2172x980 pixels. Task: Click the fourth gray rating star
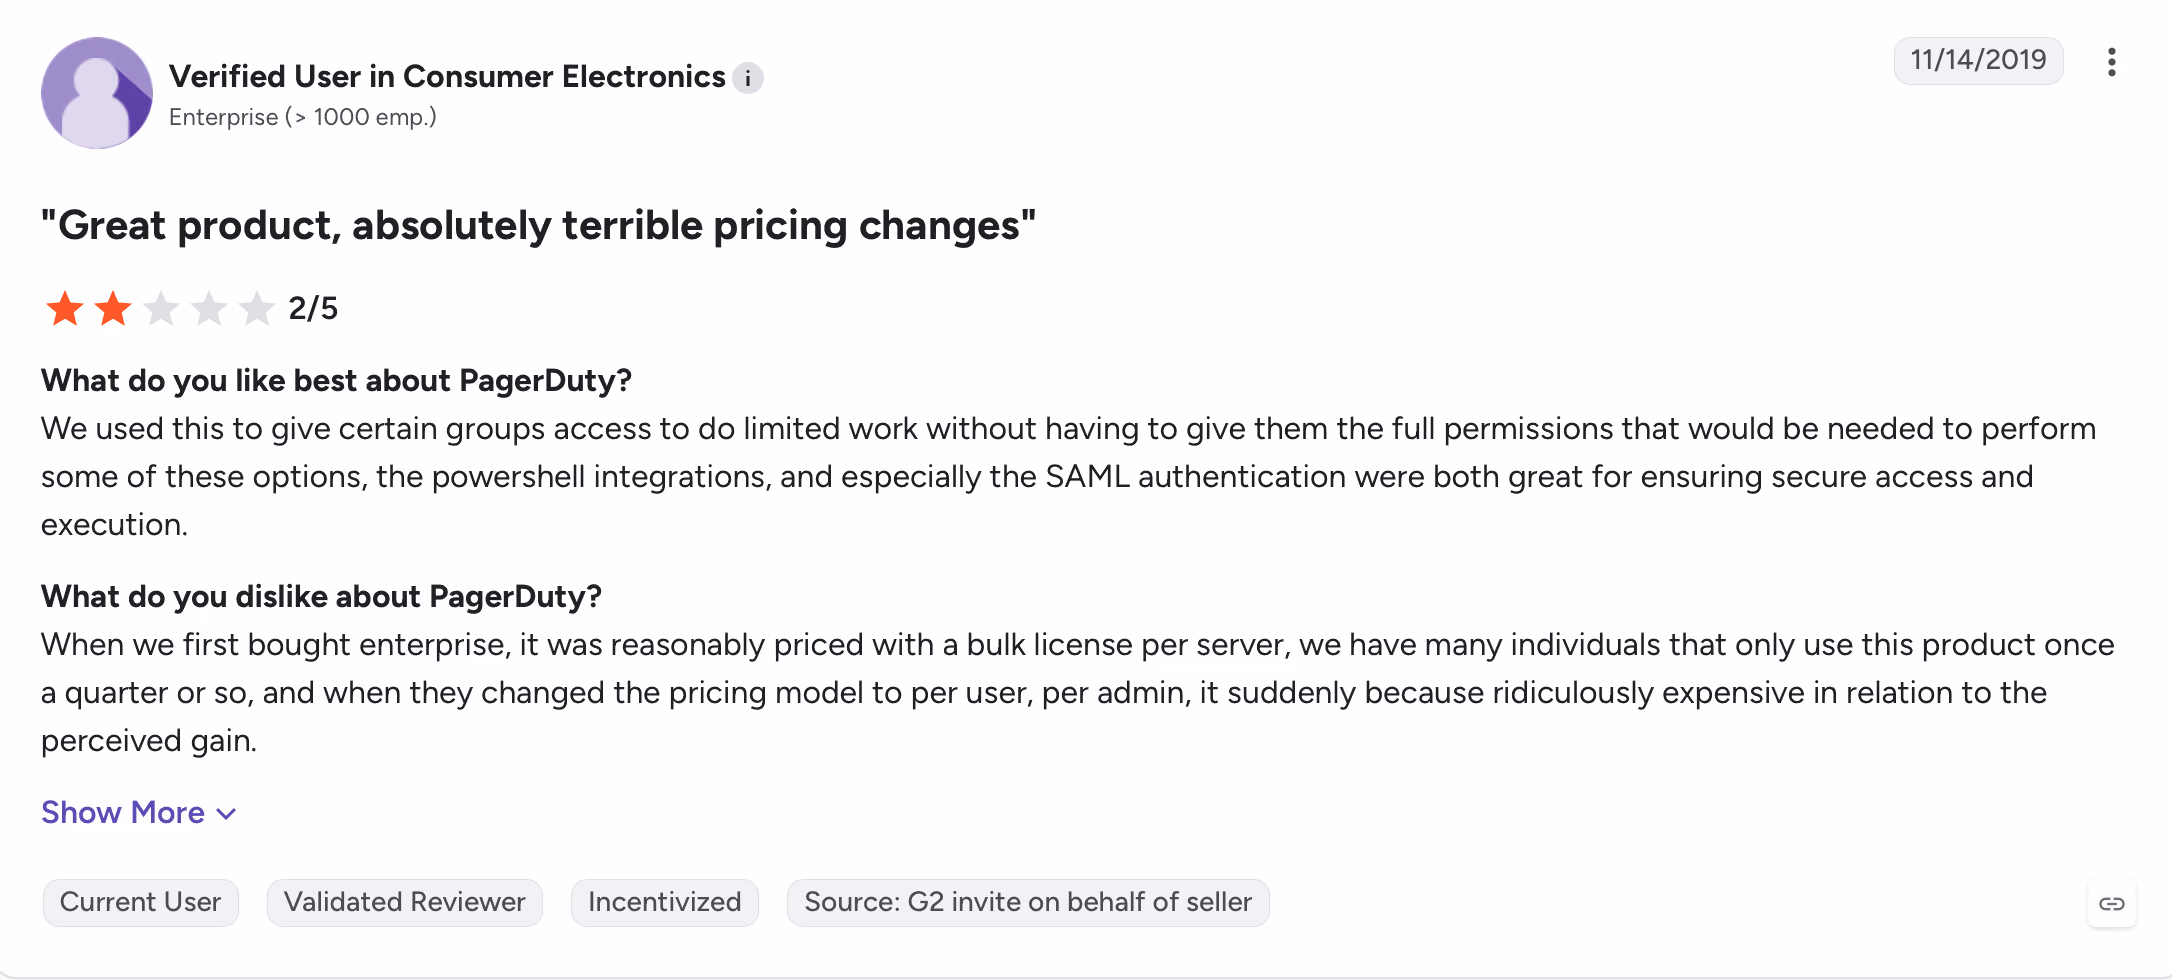(x=209, y=309)
